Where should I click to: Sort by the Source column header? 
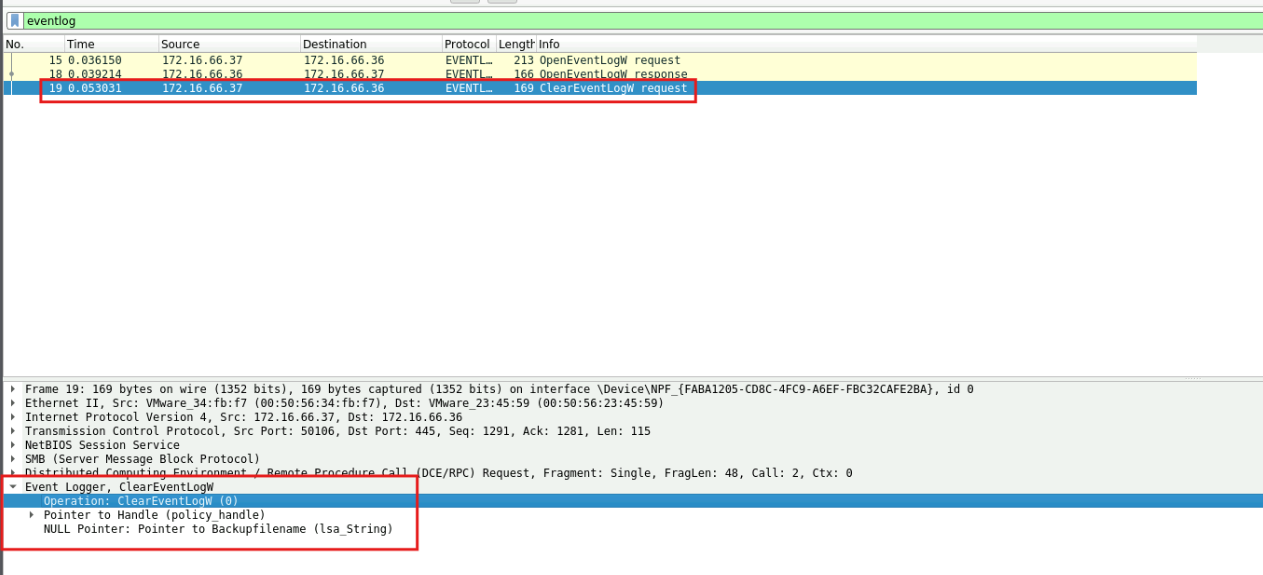click(230, 44)
